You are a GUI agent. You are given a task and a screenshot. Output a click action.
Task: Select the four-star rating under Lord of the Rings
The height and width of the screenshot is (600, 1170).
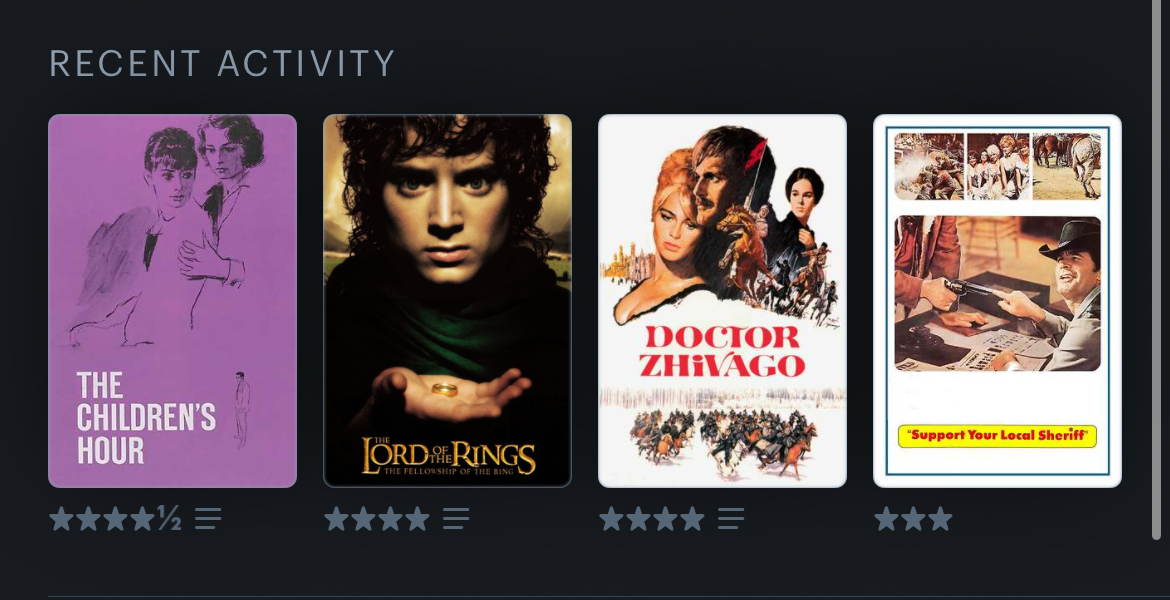tap(377, 519)
